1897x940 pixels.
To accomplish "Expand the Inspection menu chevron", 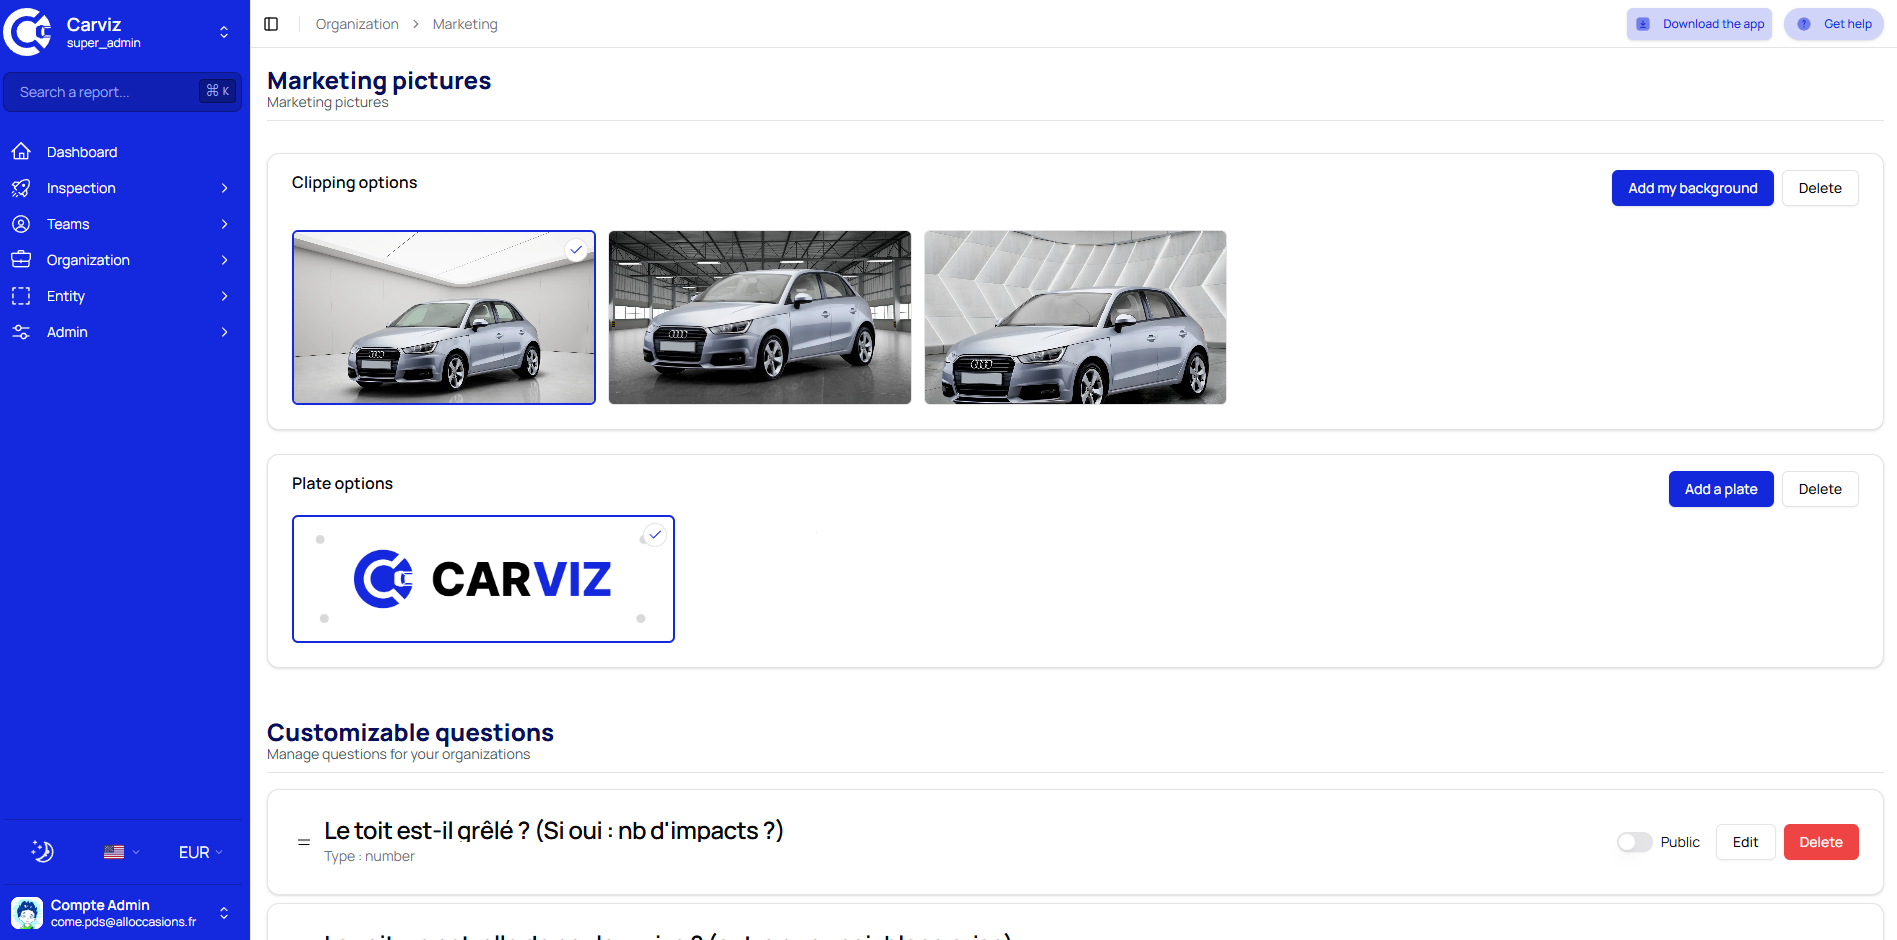I will click(224, 188).
